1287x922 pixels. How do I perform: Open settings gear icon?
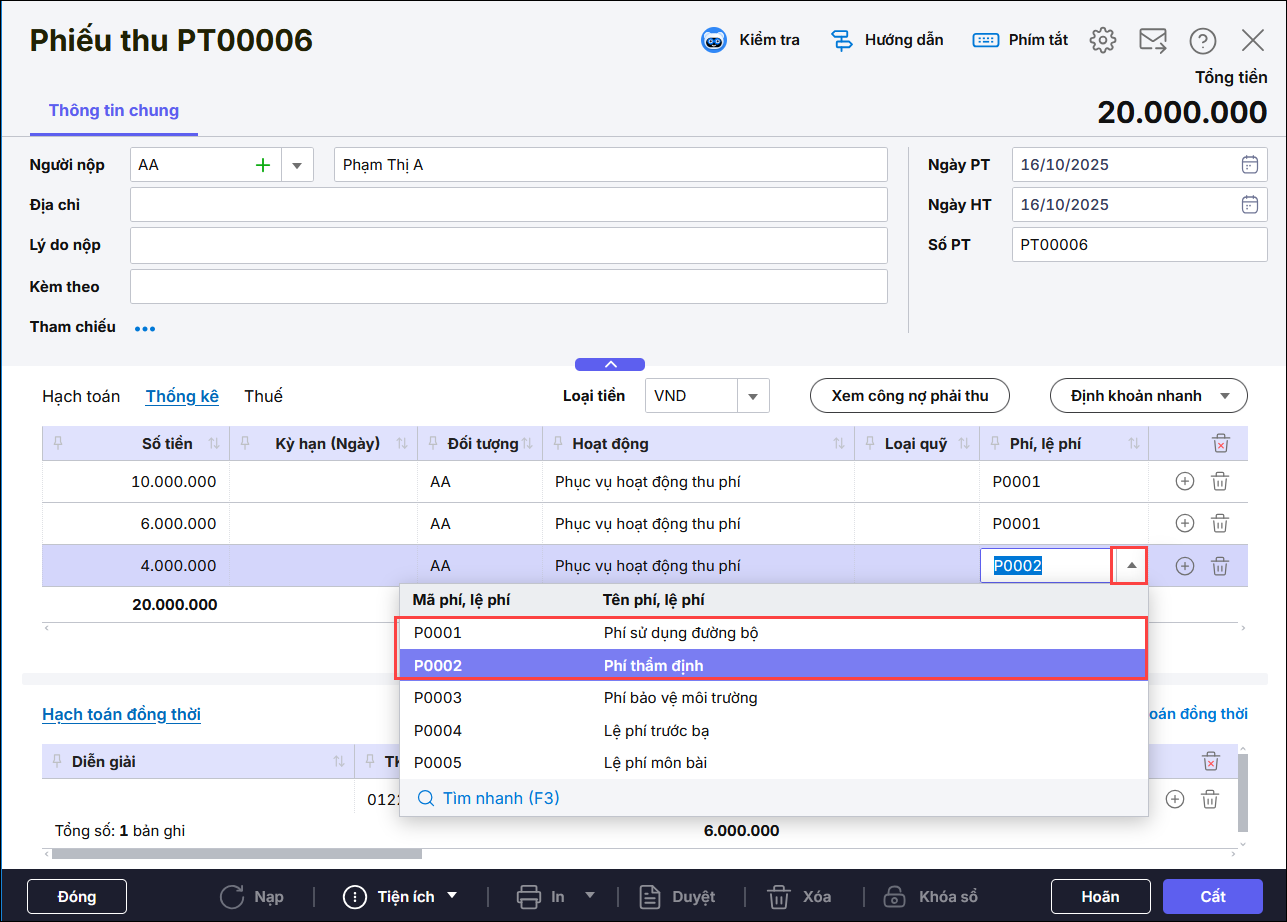pyautogui.click(x=1102, y=41)
